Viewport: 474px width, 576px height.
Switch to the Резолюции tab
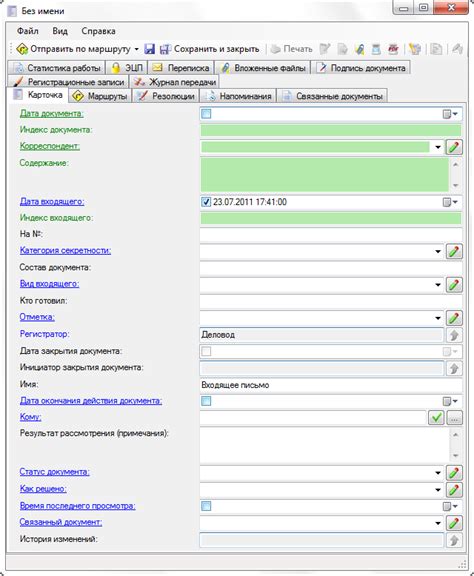(x=165, y=96)
